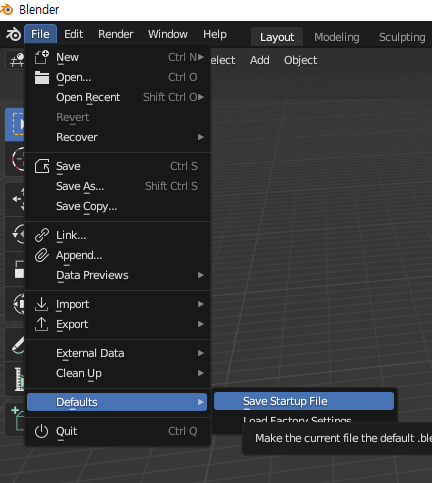Click the Save icon in File menu
The height and width of the screenshot is (483, 432).
point(42,166)
